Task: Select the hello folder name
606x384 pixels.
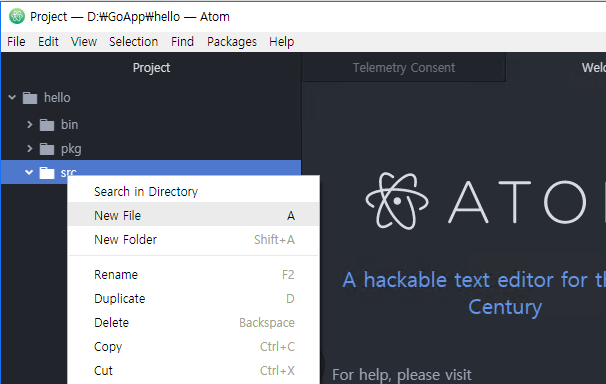Action: (57, 97)
